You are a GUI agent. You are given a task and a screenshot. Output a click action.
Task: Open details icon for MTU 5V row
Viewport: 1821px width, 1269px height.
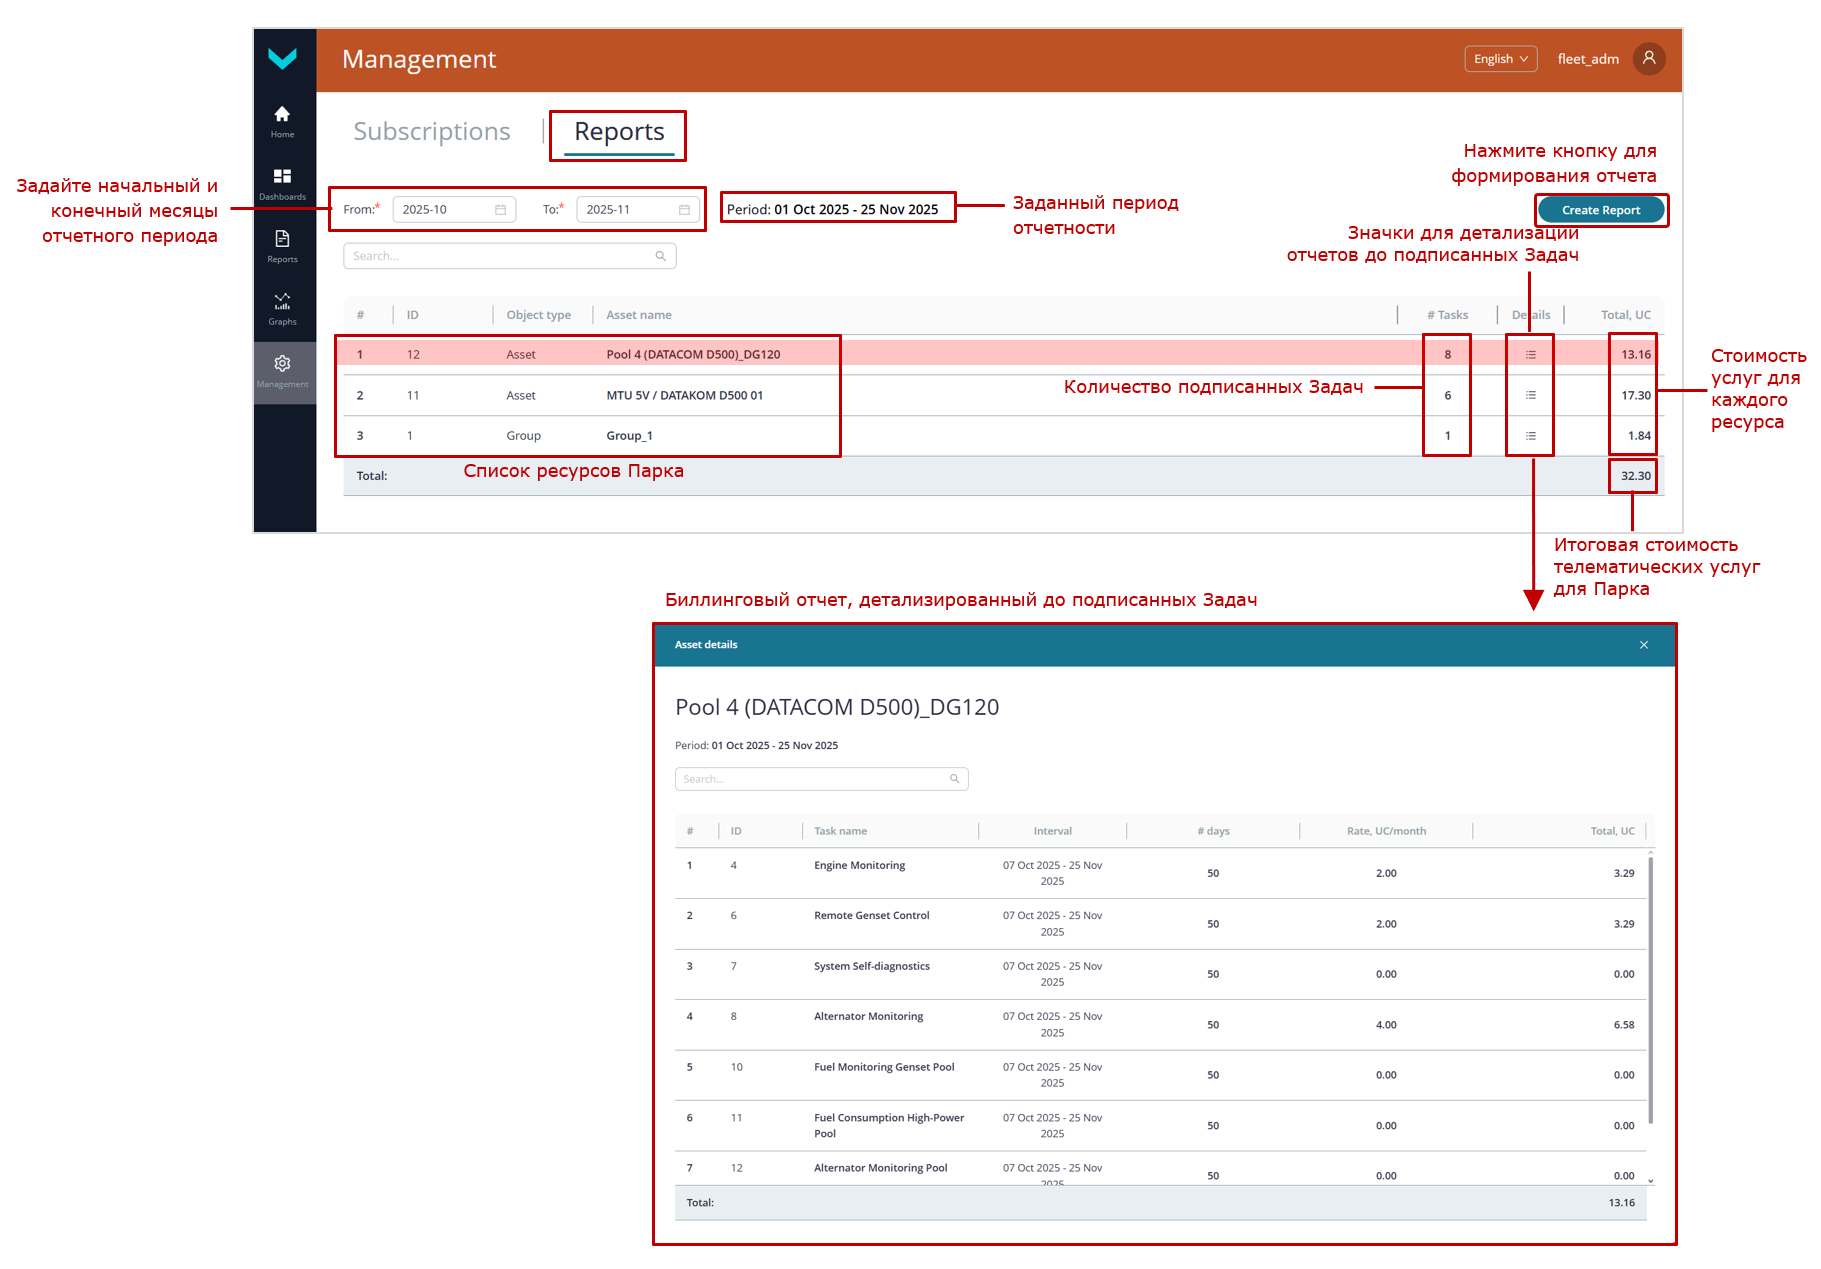point(1530,396)
